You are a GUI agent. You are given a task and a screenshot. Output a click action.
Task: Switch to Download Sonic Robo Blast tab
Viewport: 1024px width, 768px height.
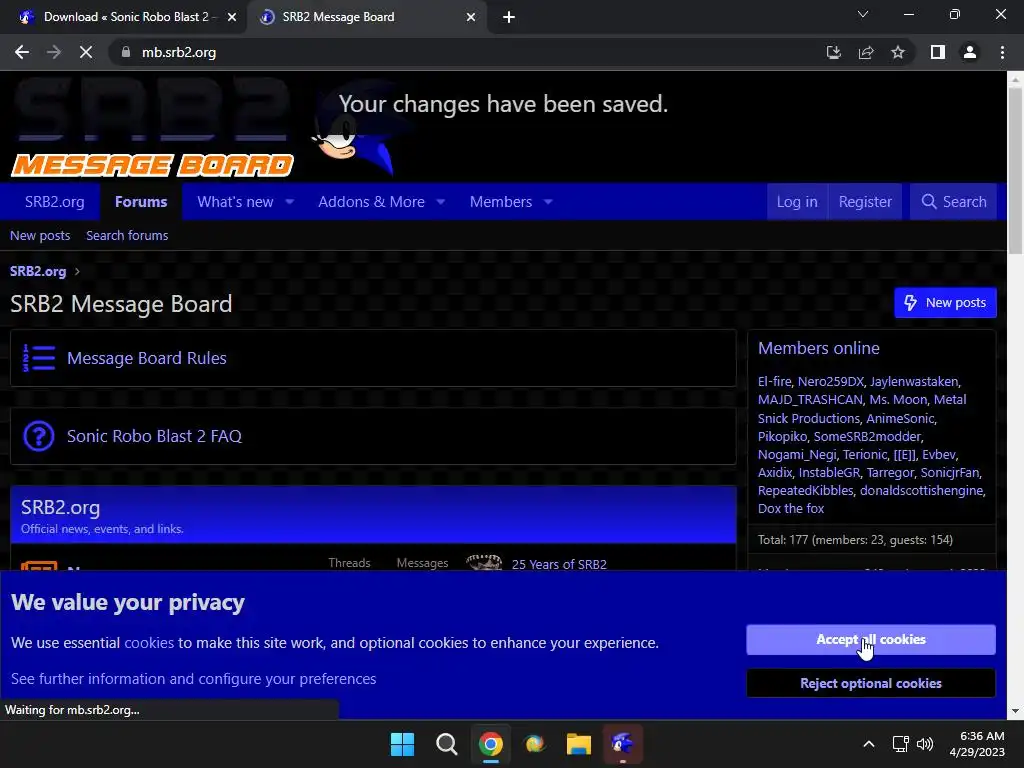coord(124,17)
